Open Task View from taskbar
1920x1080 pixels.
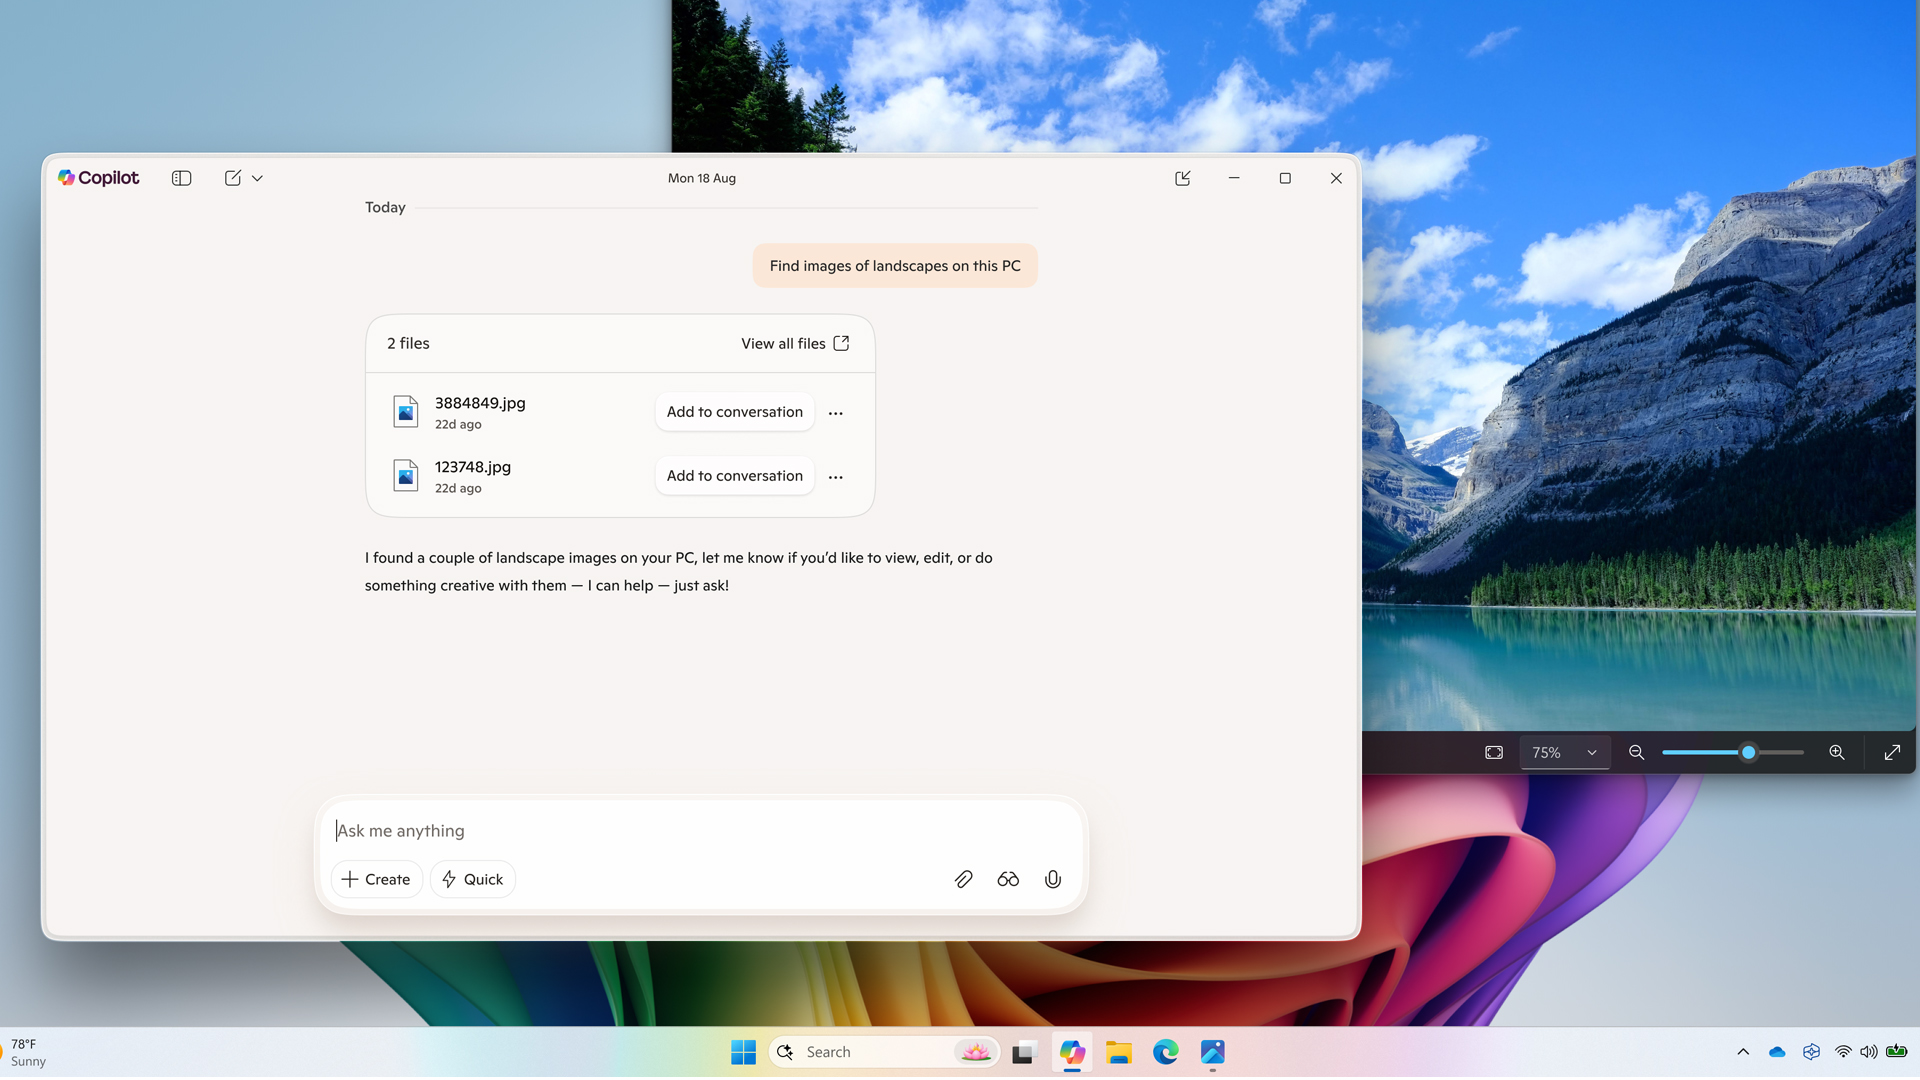(1023, 1052)
